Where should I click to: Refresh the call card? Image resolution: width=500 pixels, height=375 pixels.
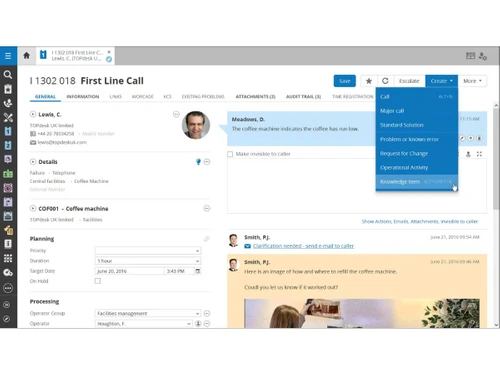385,81
